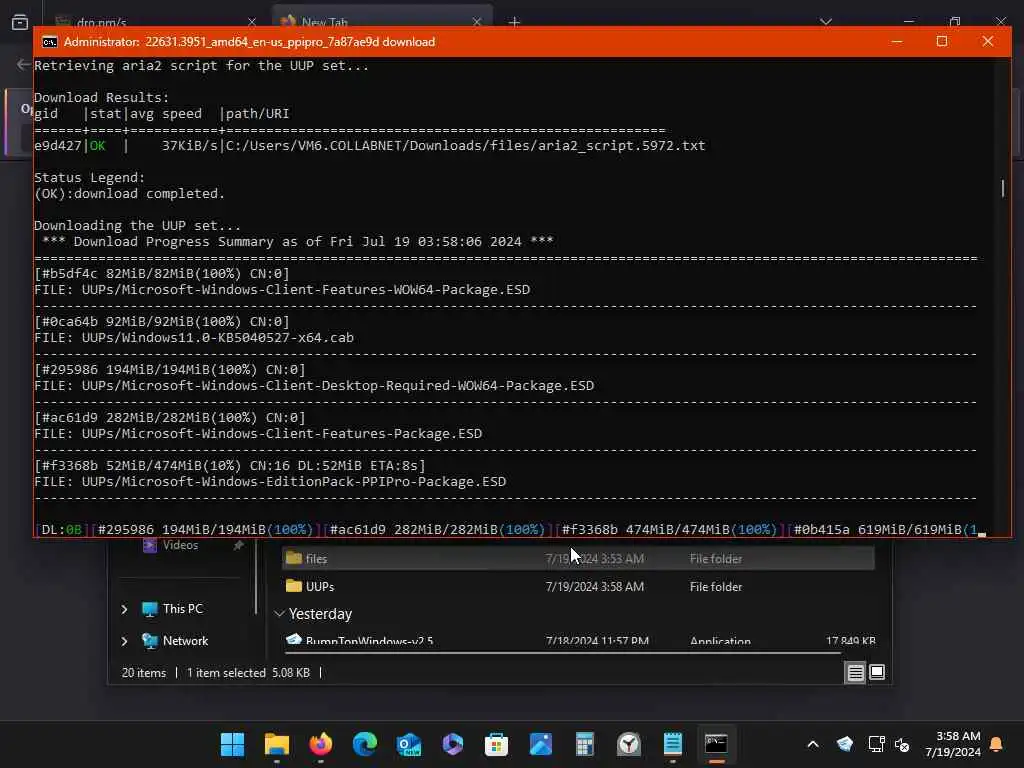Click Explorer's horizontal scrollbar
1024x768 pixels.
pos(565,652)
